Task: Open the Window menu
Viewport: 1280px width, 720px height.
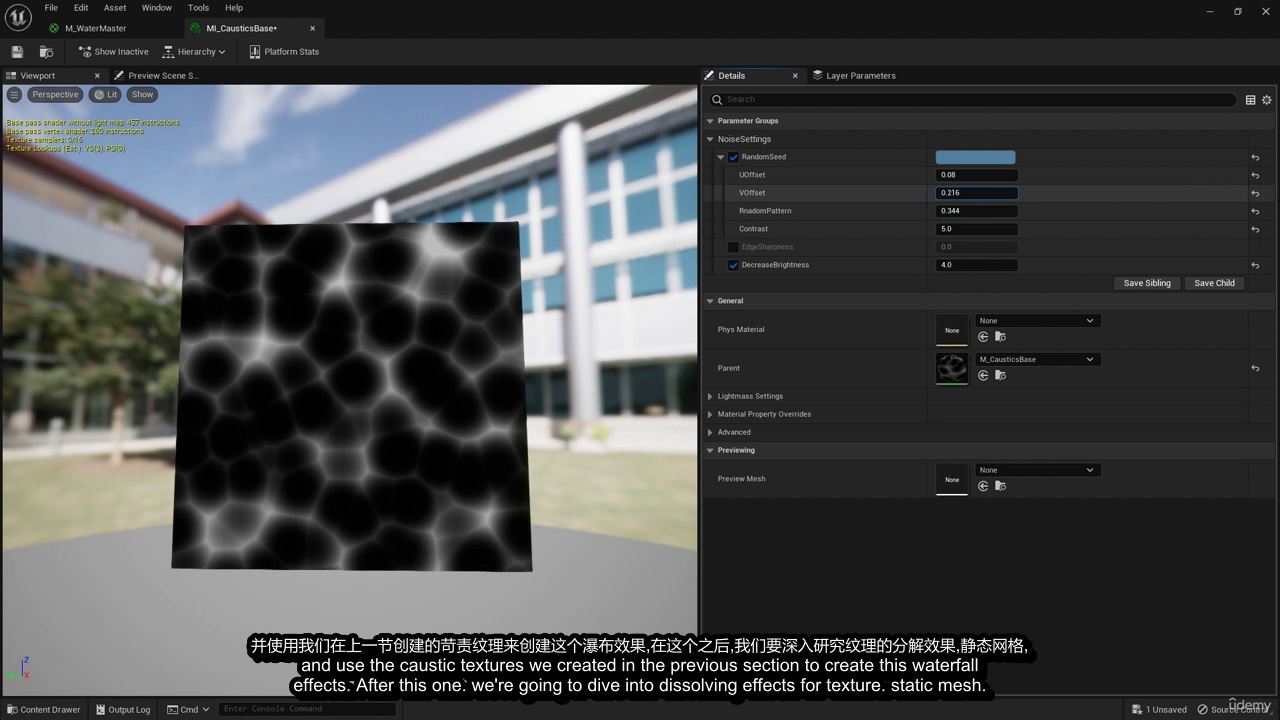Action: click(156, 8)
